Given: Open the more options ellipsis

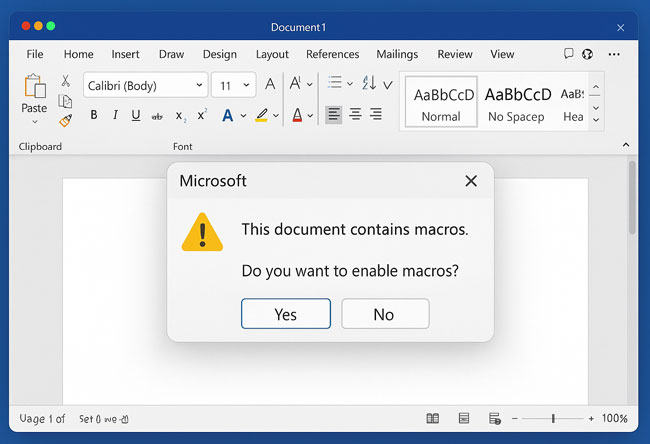Looking at the screenshot, I should (614, 54).
